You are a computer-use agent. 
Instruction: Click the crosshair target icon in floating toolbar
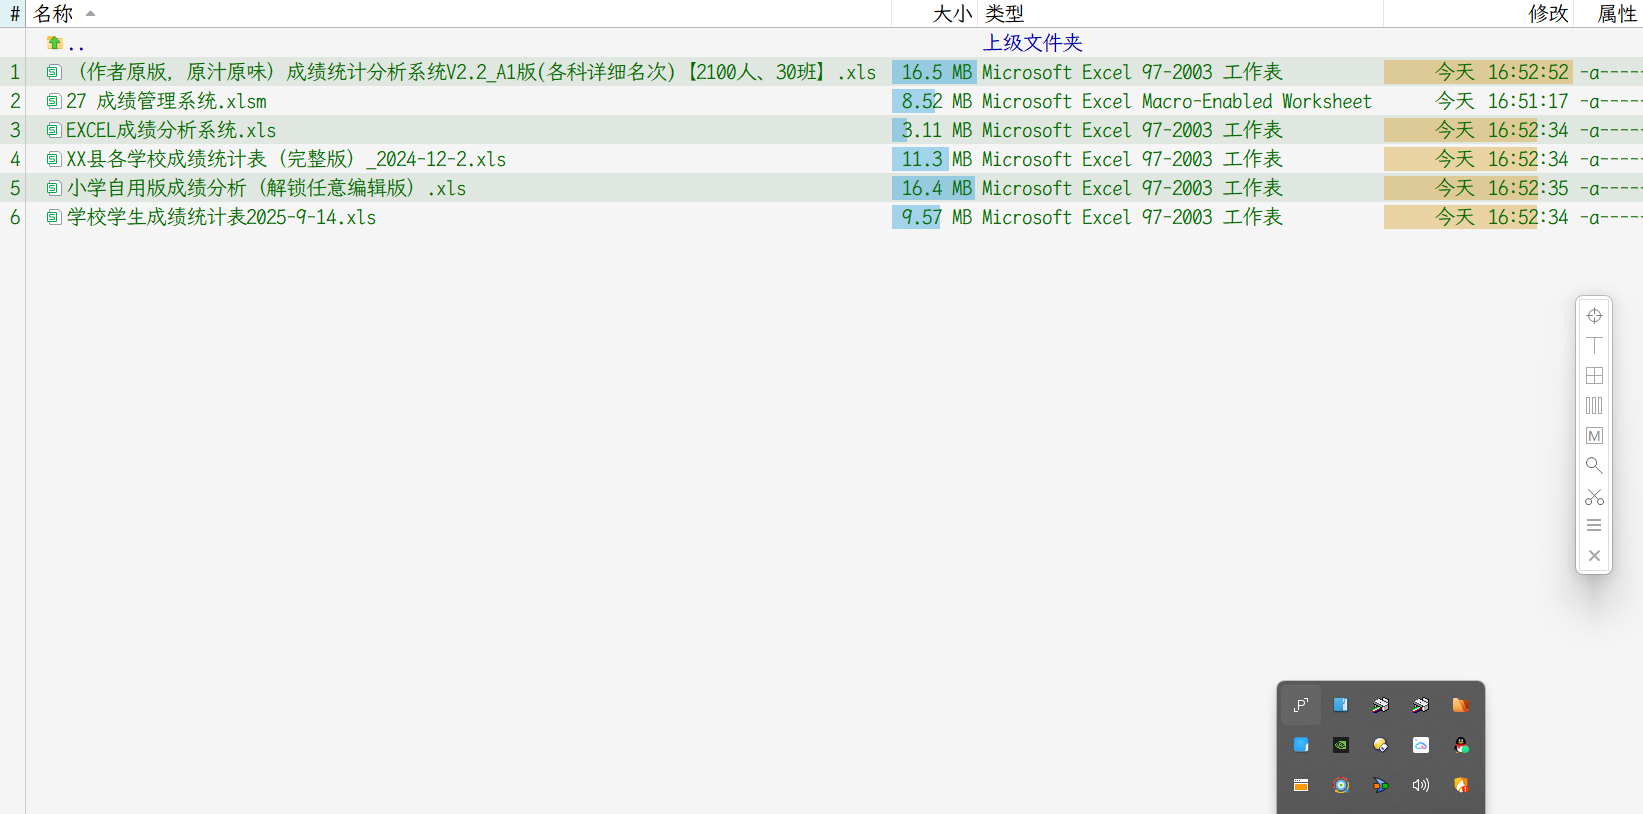[x=1594, y=316]
